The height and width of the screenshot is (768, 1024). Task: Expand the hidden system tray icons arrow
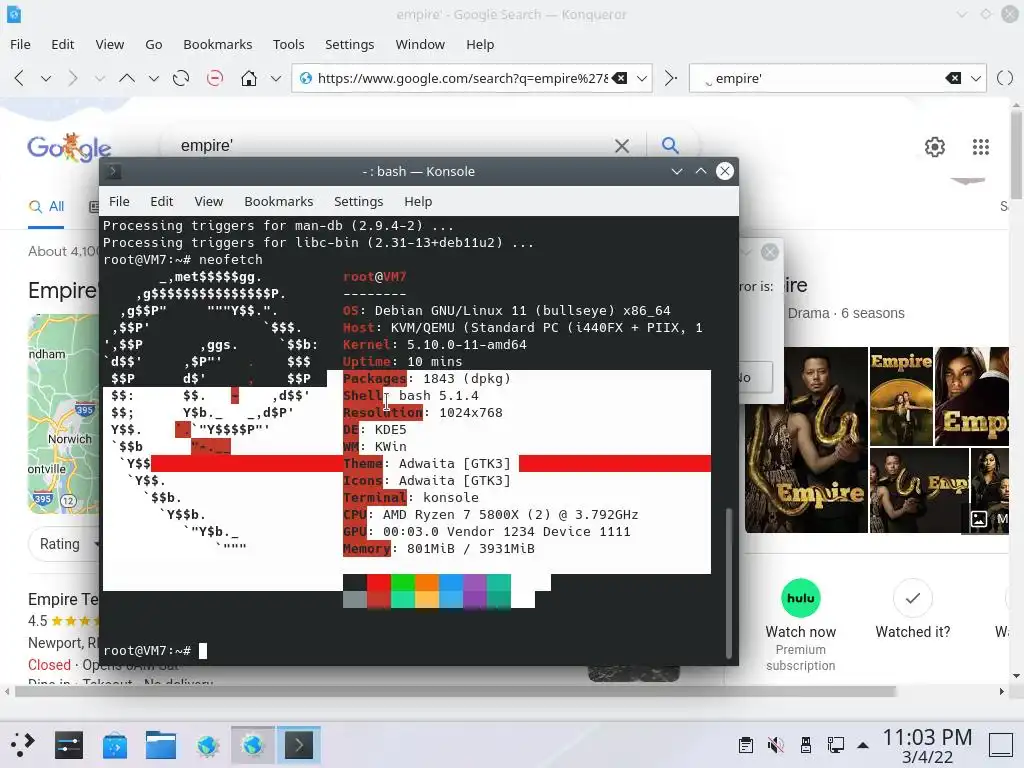863,744
